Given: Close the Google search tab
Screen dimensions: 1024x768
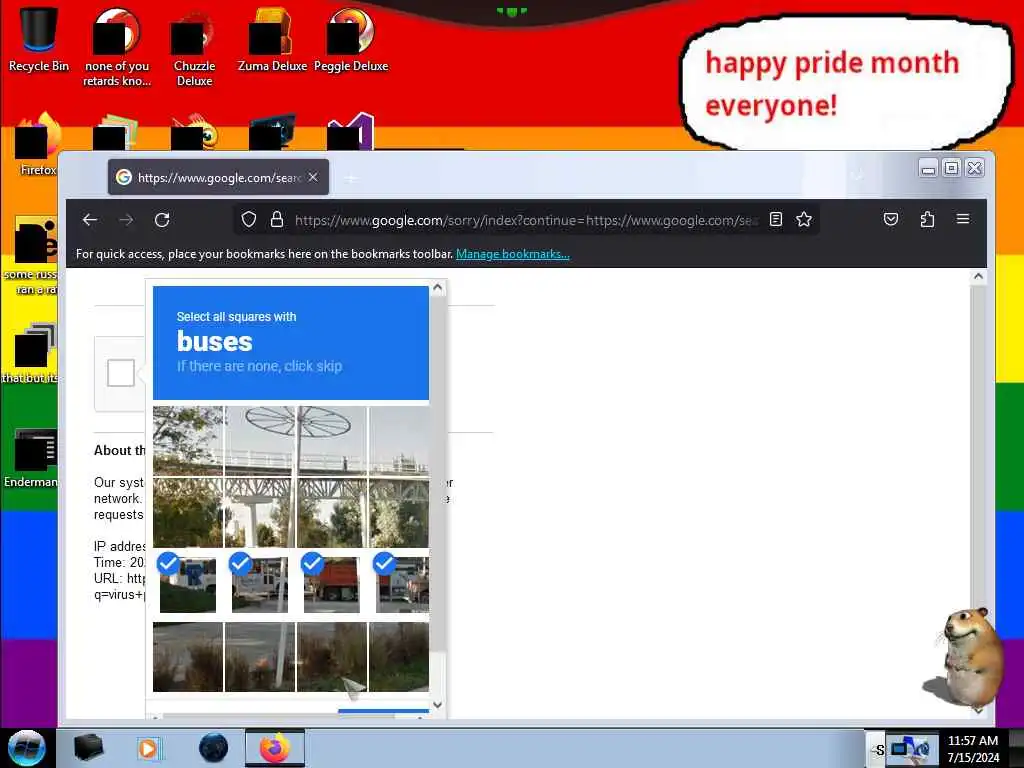Looking at the screenshot, I should [x=313, y=177].
